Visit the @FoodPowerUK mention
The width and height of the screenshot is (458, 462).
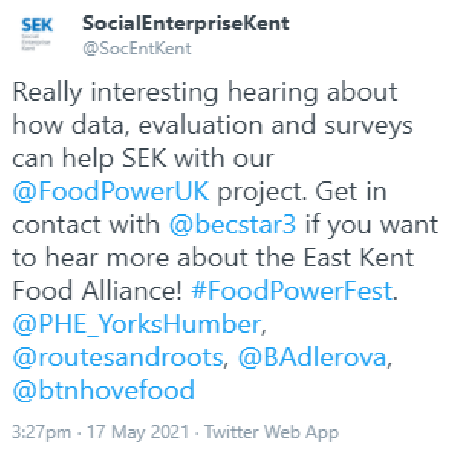tap(111, 191)
